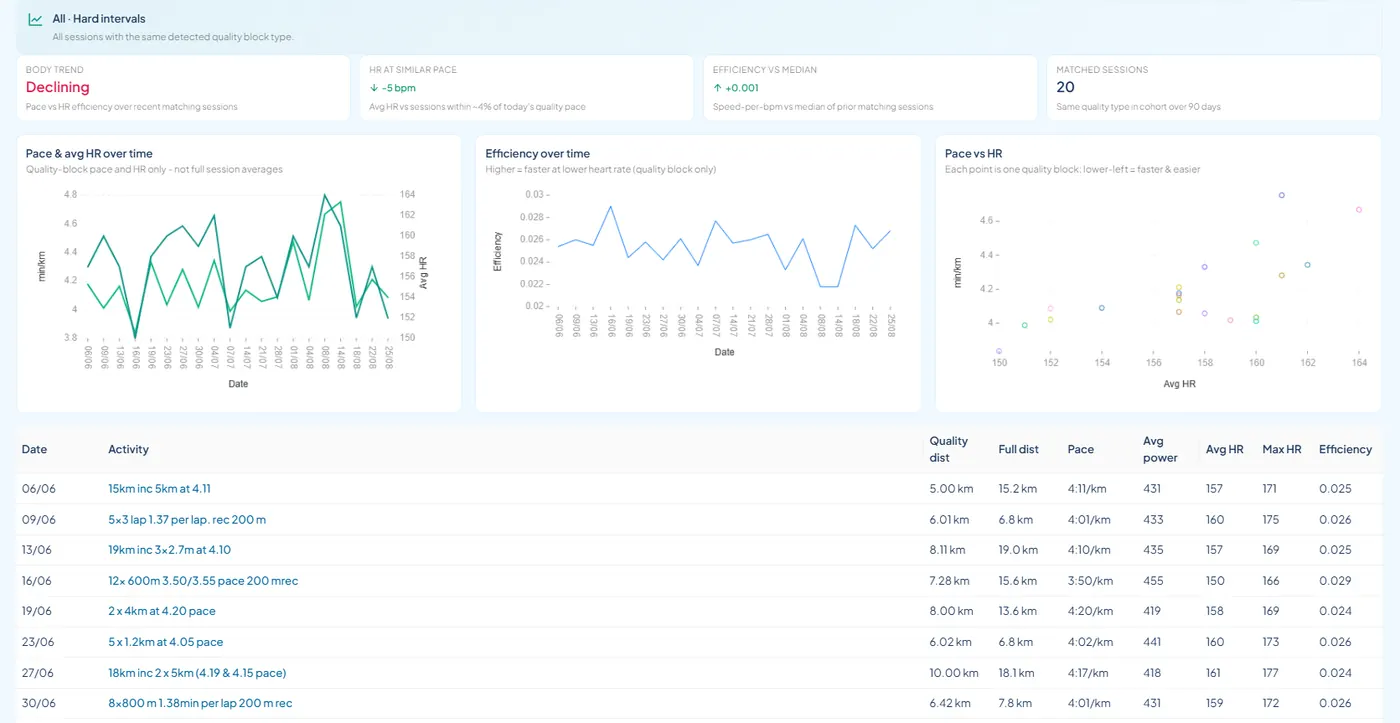This screenshot has width=1400, height=723.
Task: Click the 5.00 km quality distance cell
Action: click(952, 489)
